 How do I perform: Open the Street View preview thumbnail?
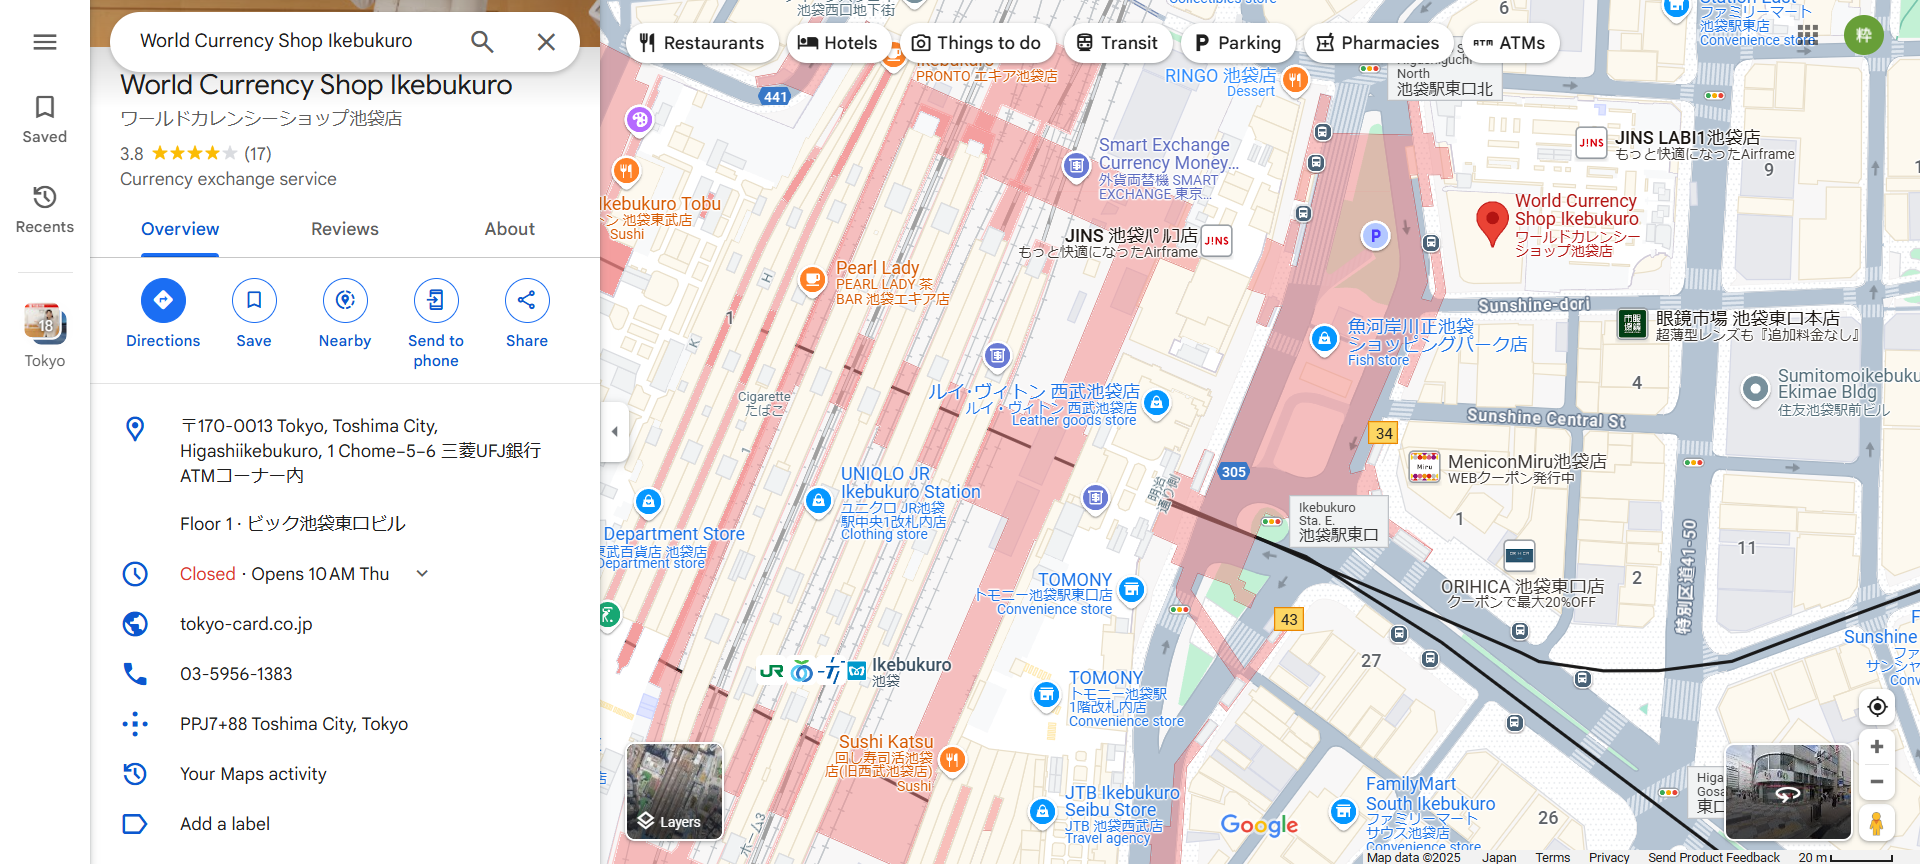pos(1788,791)
